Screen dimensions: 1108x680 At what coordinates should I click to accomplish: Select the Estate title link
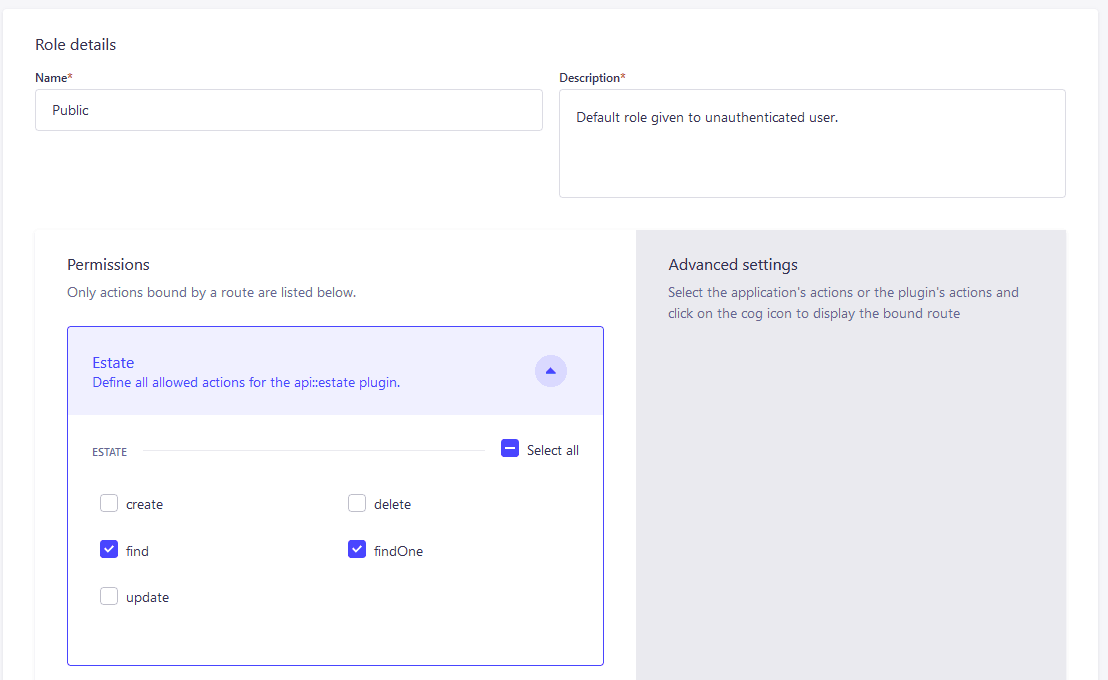[113, 362]
